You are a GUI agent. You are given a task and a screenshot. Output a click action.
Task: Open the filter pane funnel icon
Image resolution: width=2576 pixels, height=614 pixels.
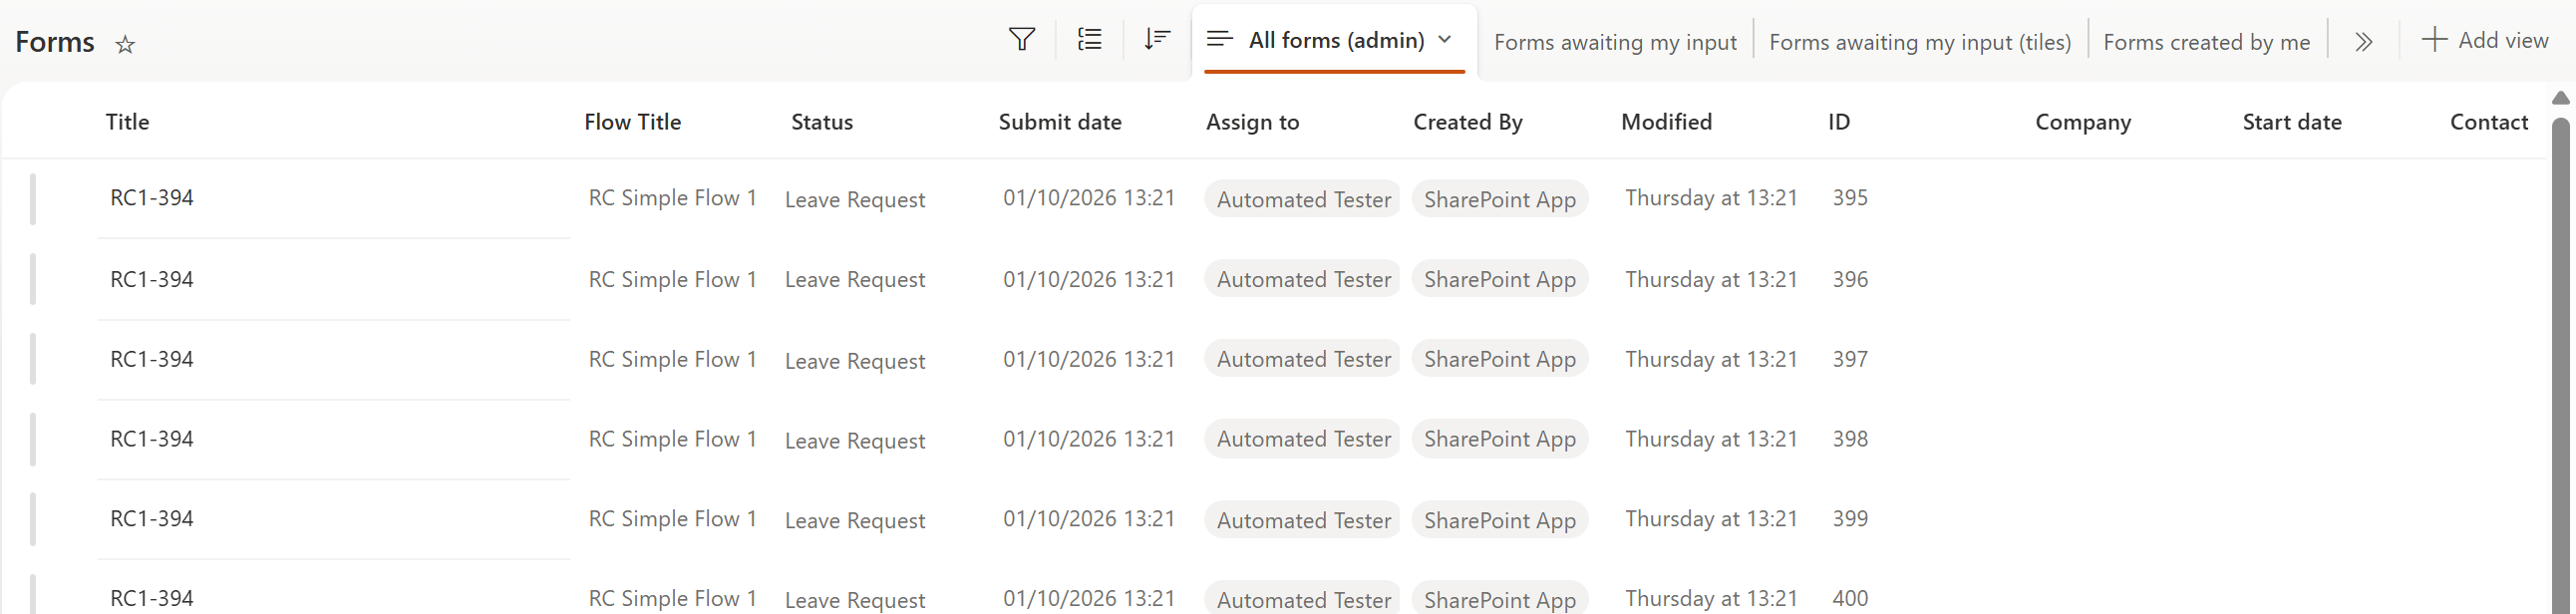[1022, 40]
